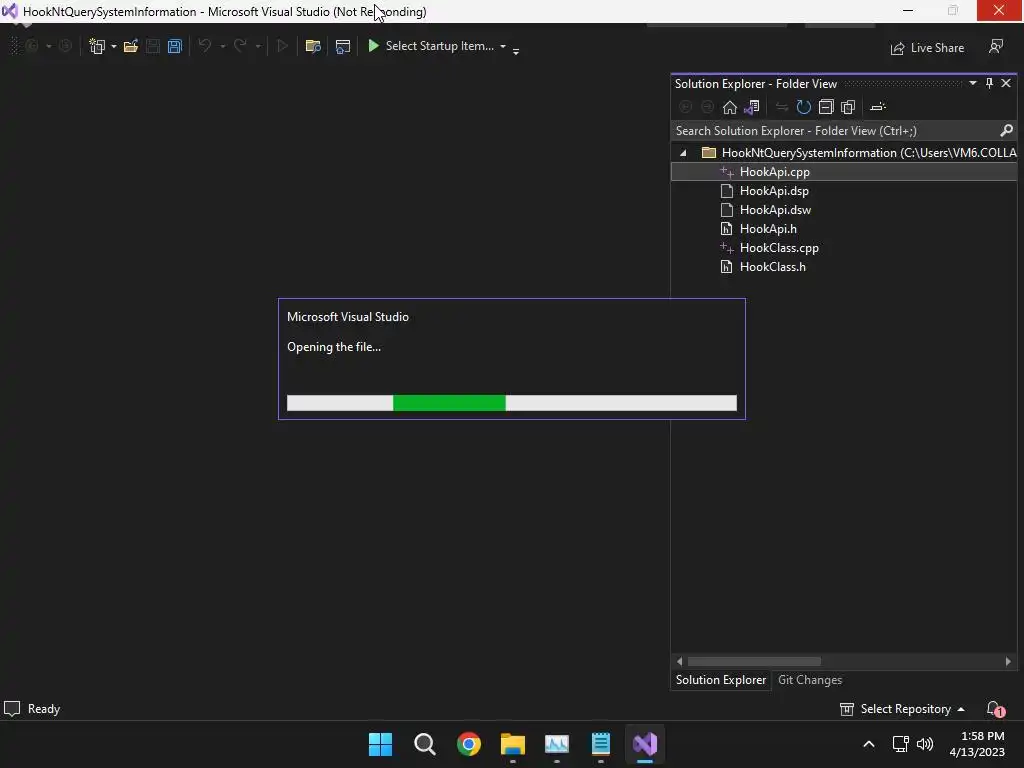This screenshot has height=768, width=1024.
Task: Click the Open File folder icon
Action: (131, 46)
